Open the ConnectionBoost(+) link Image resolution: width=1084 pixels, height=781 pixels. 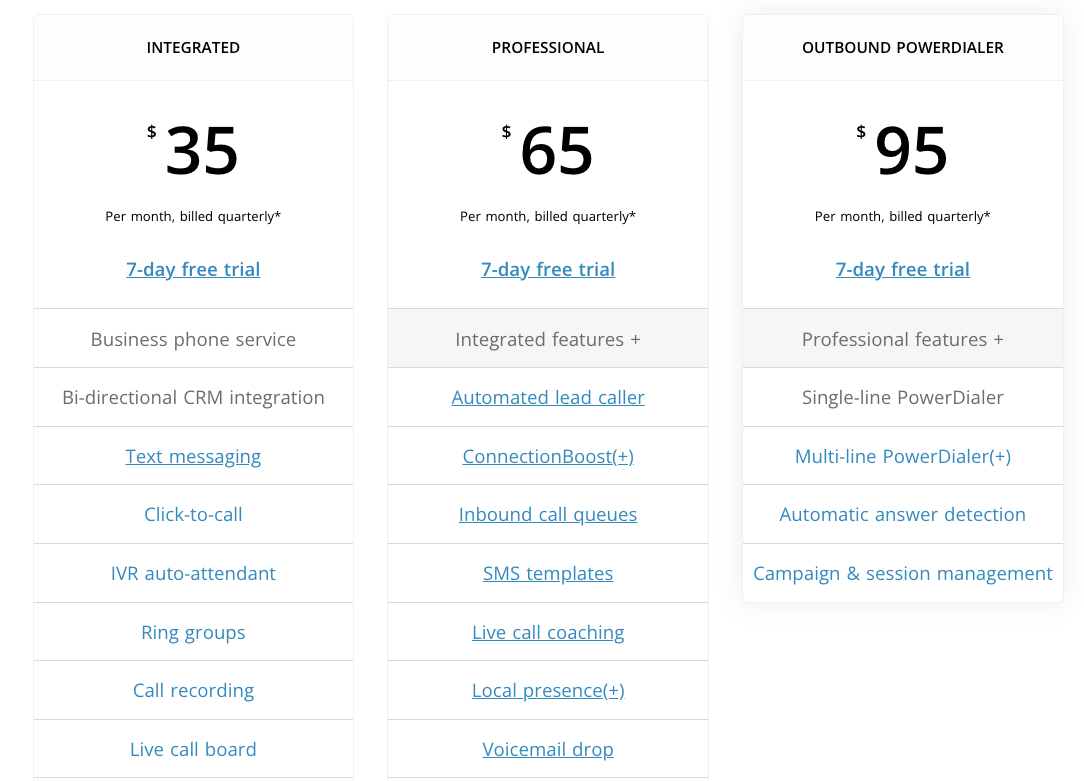tap(548, 456)
